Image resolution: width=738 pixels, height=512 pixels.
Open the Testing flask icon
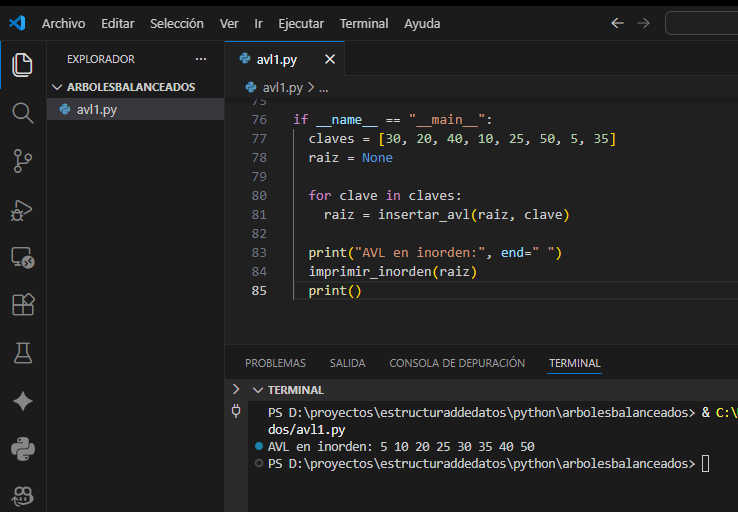22,353
